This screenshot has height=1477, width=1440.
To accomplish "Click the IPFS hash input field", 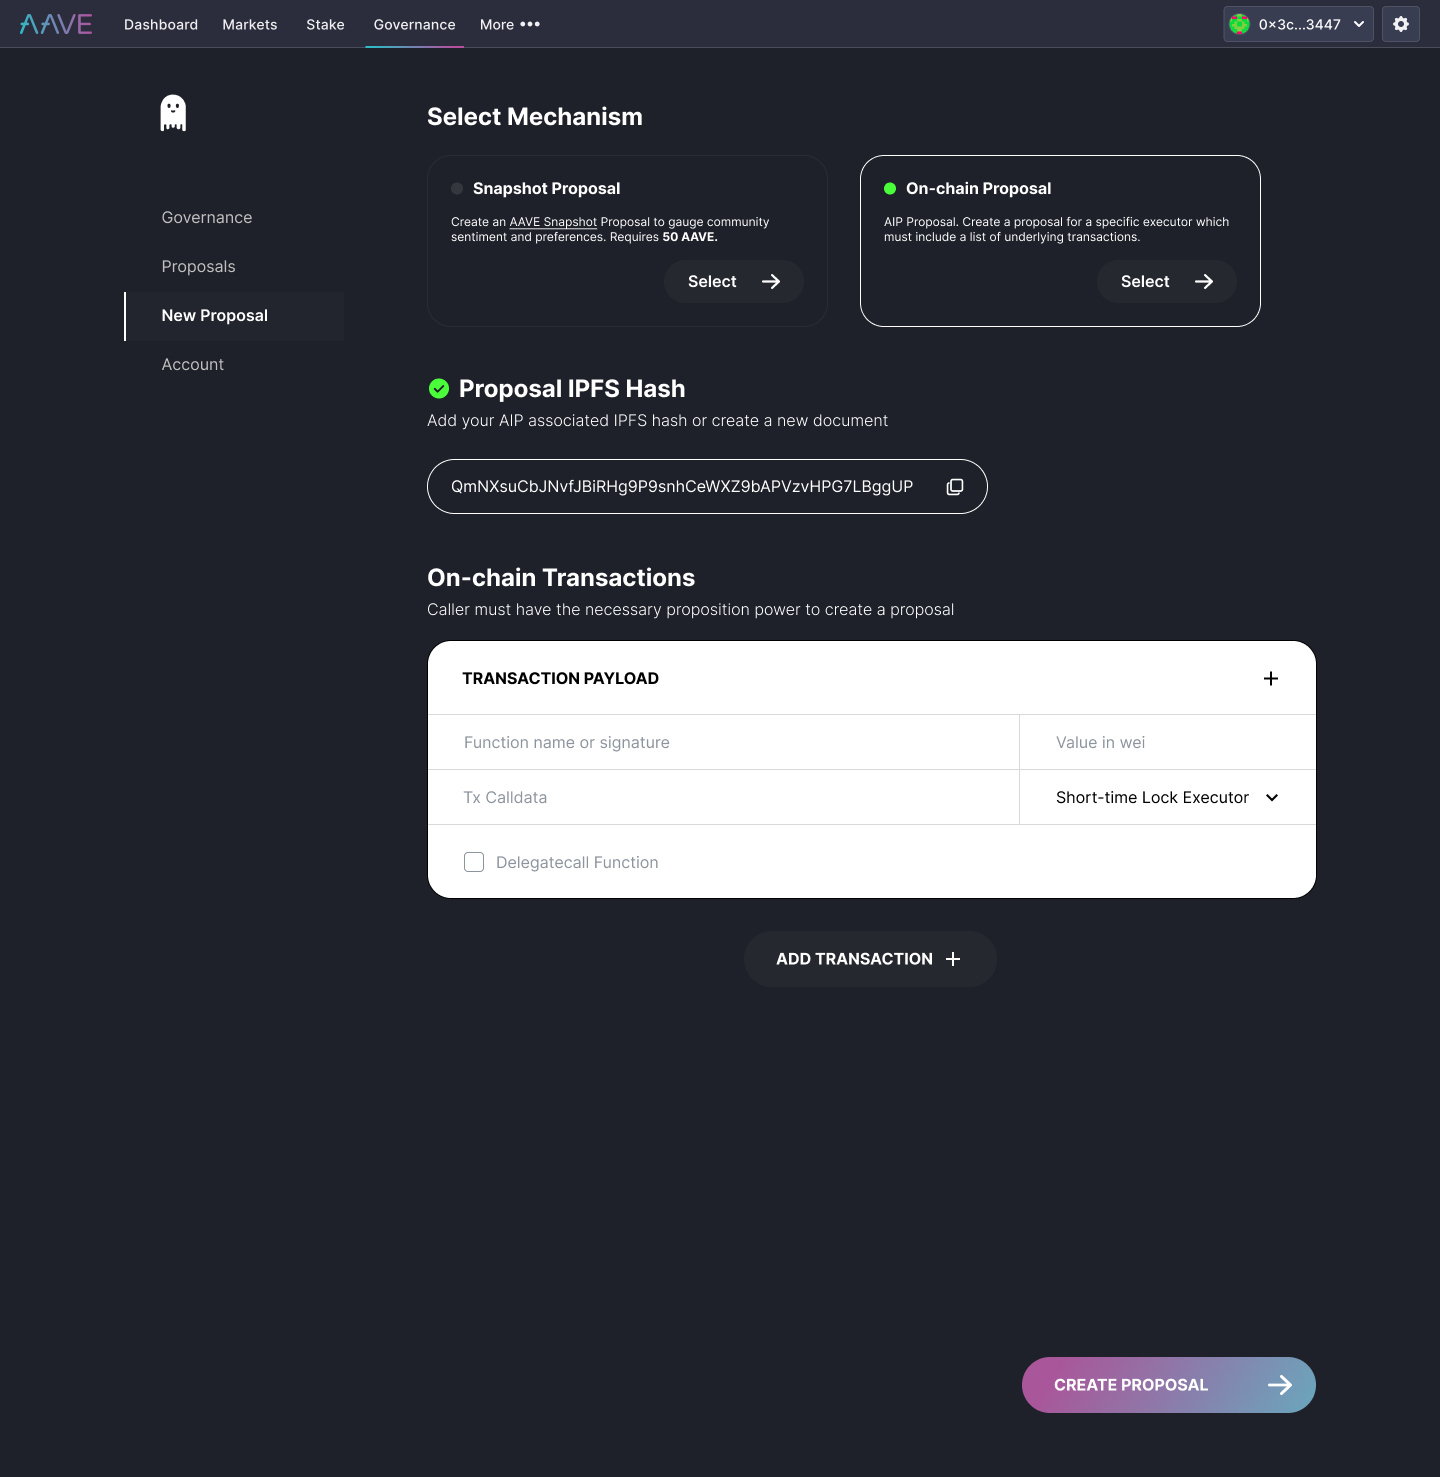I will pyautogui.click(x=707, y=487).
